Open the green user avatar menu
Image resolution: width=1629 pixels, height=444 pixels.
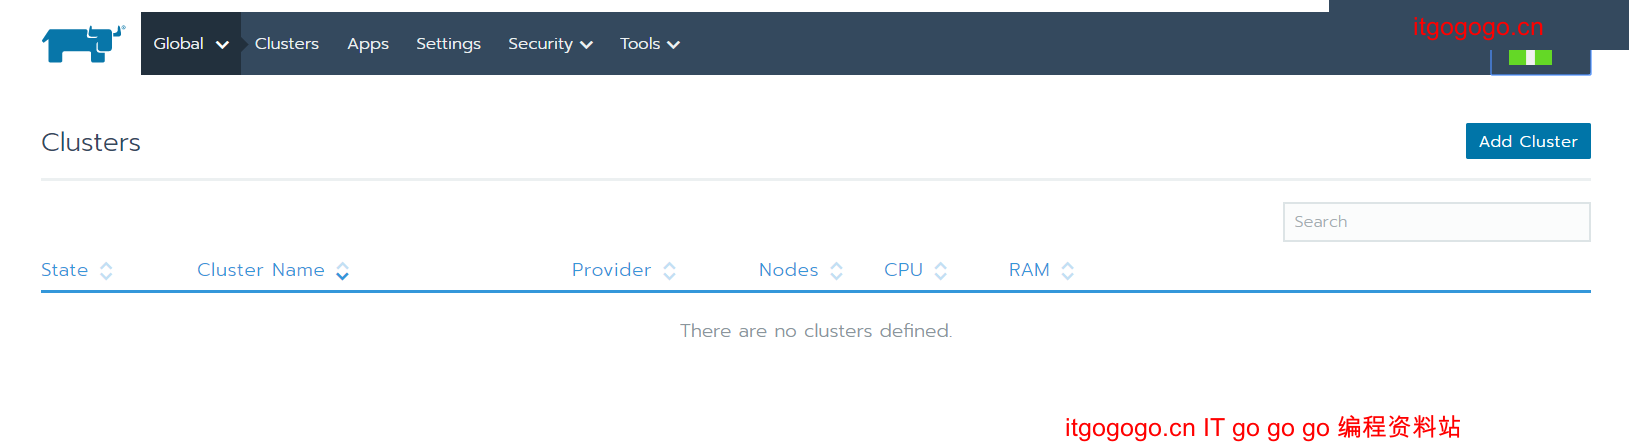click(x=1530, y=58)
